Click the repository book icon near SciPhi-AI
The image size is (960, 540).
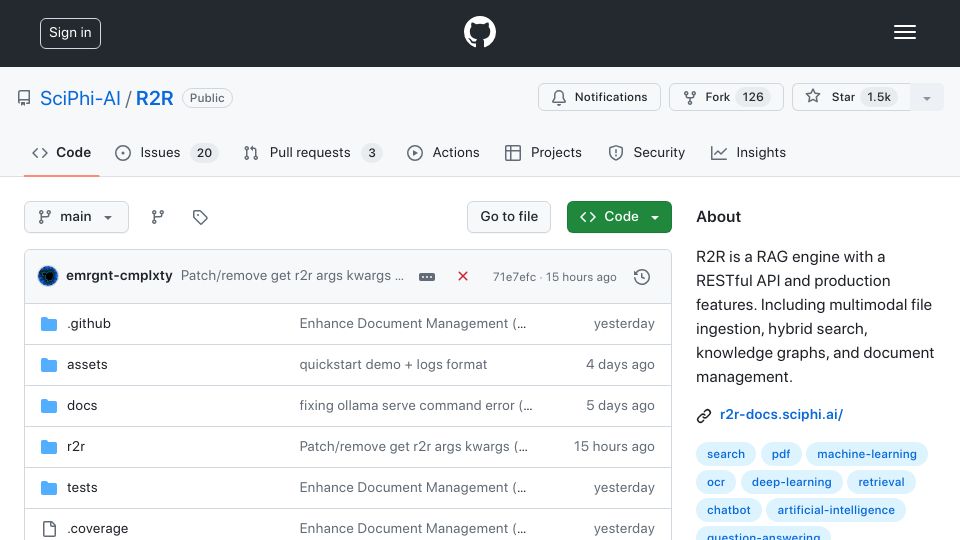pyautogui.click(x=24, y=98)
